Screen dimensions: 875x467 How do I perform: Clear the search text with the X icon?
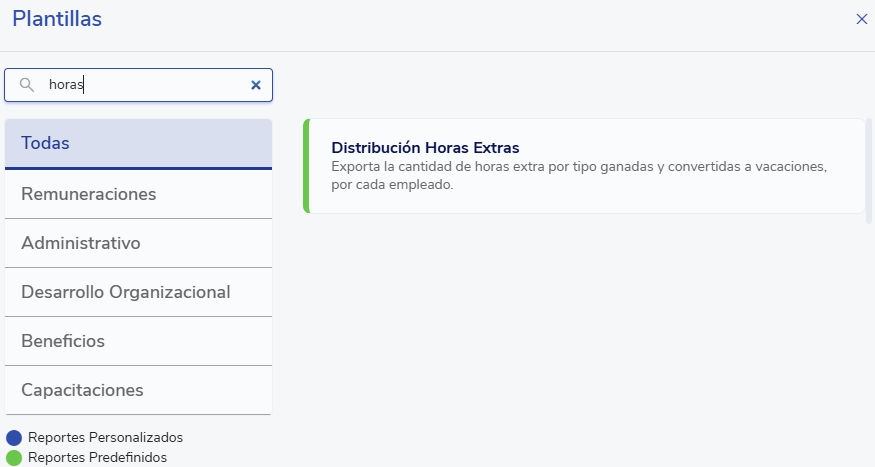(256, 85)
